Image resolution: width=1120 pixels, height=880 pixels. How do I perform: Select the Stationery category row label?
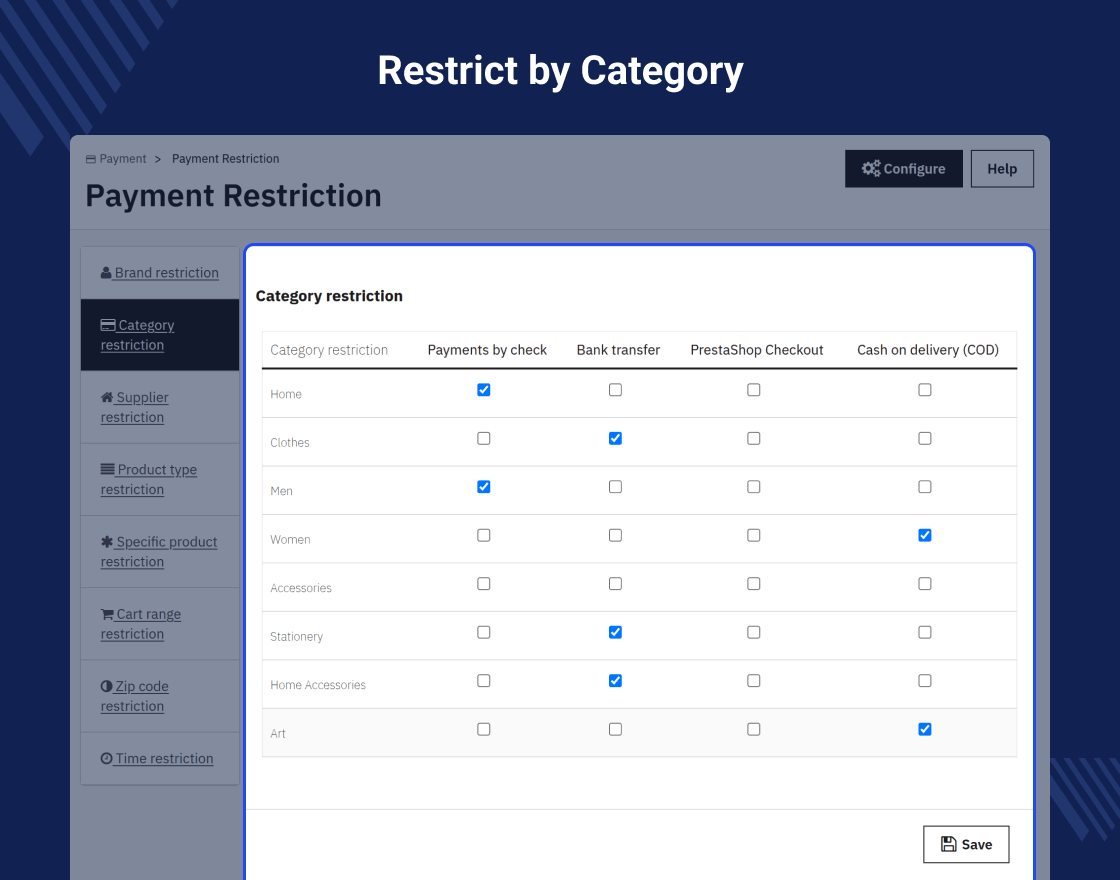[x=296, y=637]
